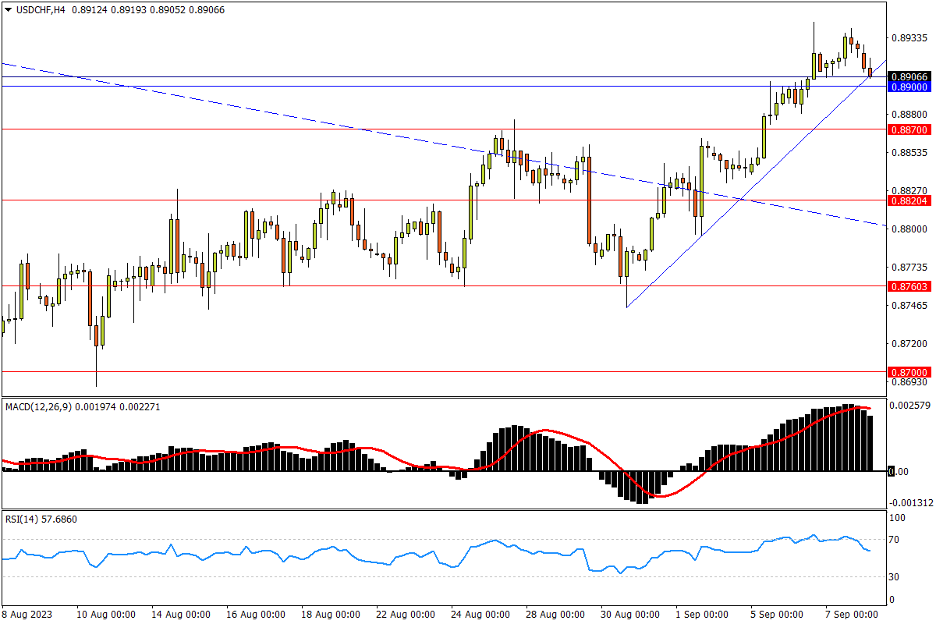Click the 0.00 MACD zero level label
936x624 pixels.
click(x=899, y=472)
